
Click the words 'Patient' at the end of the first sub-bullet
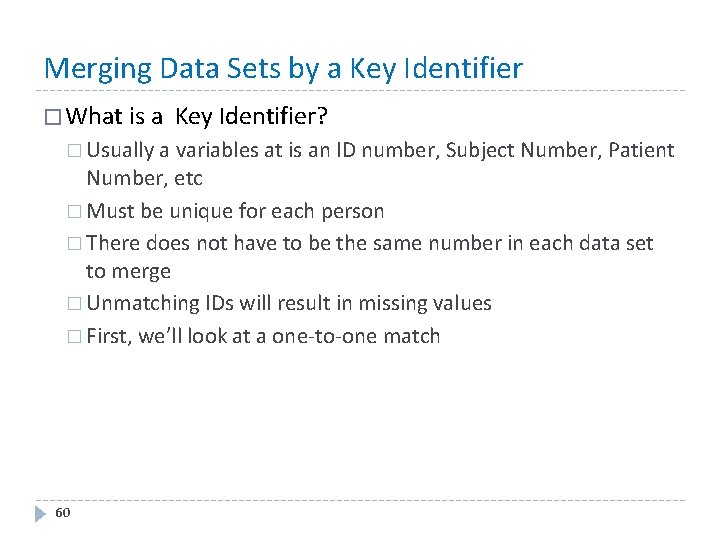tap(639, 151)
